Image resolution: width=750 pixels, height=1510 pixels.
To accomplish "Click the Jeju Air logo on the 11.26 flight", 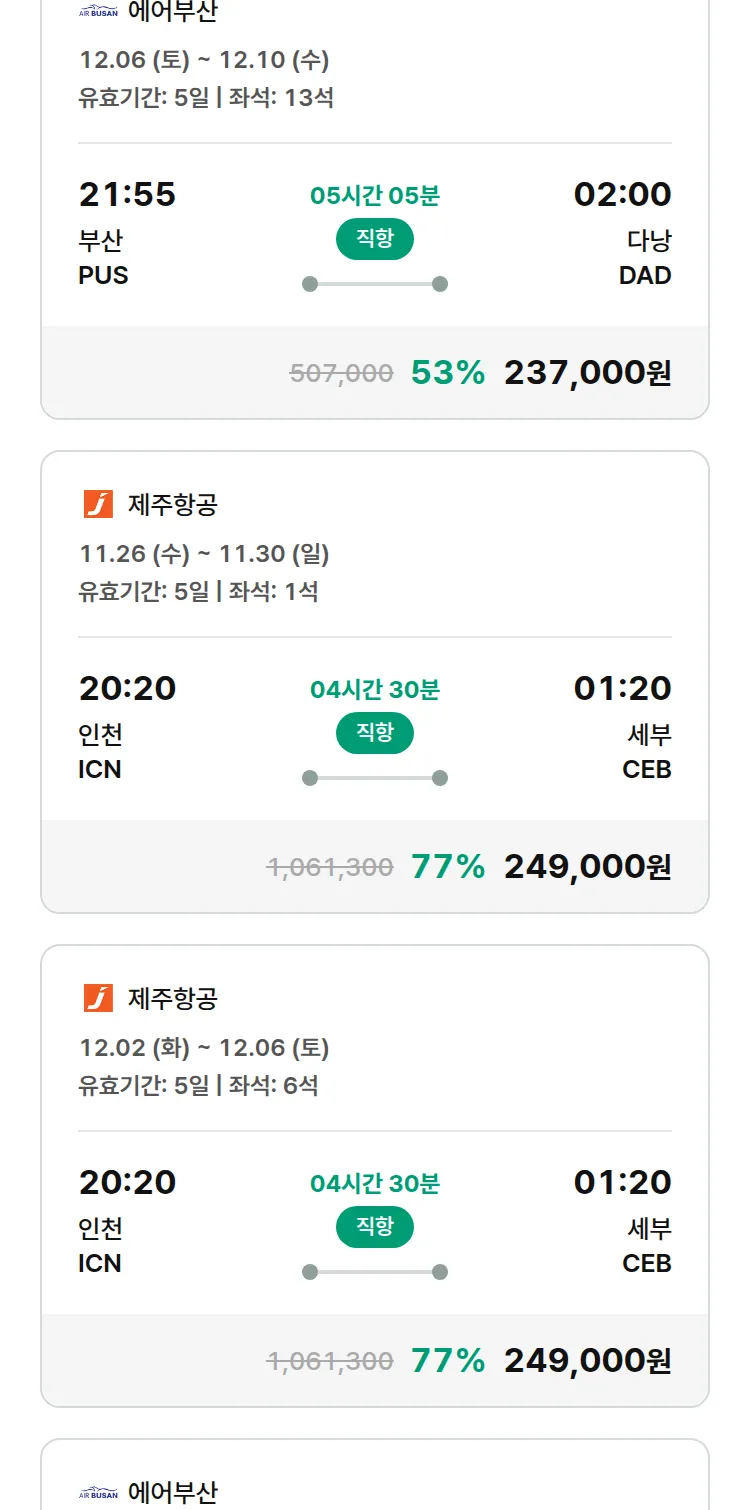I will (x=98, y=504).
